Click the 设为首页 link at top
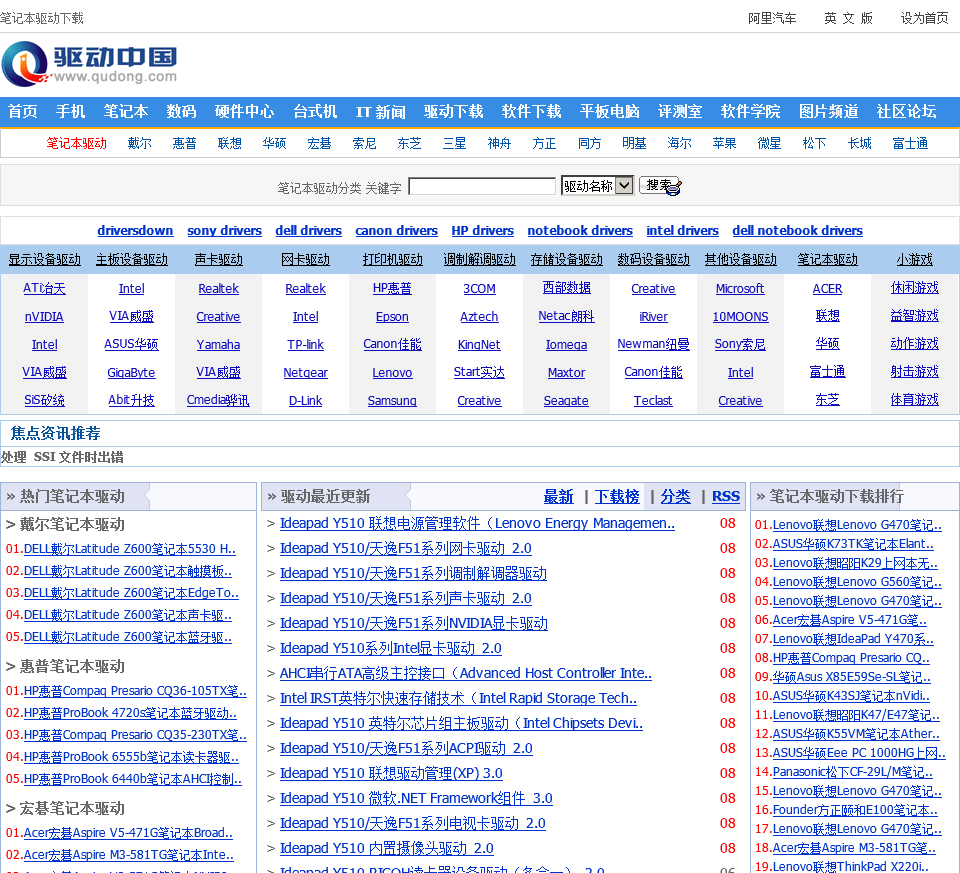Image resolution: width=960 pixels, height=873 pixels. click(x=924, y=18)
